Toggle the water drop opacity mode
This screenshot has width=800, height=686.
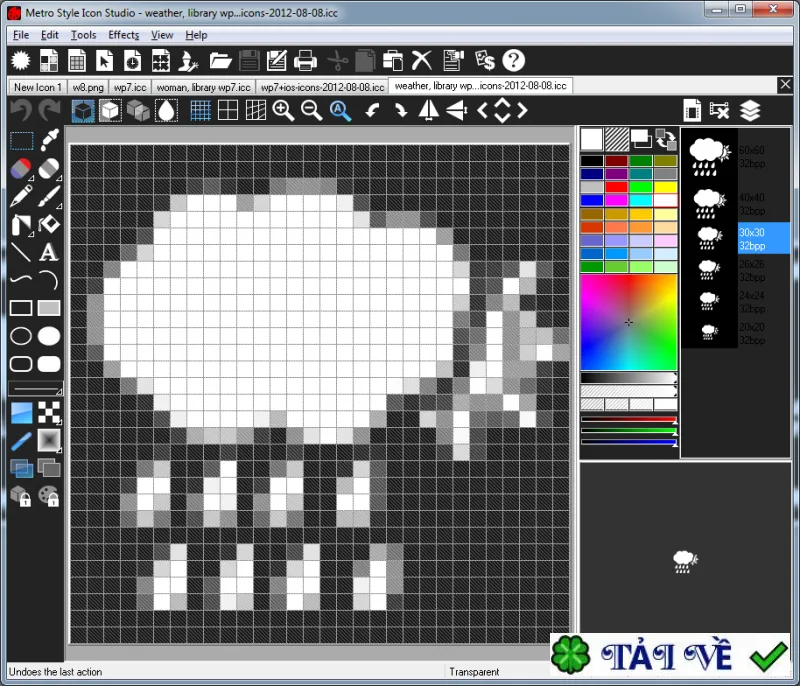click(x=166, y=111)
